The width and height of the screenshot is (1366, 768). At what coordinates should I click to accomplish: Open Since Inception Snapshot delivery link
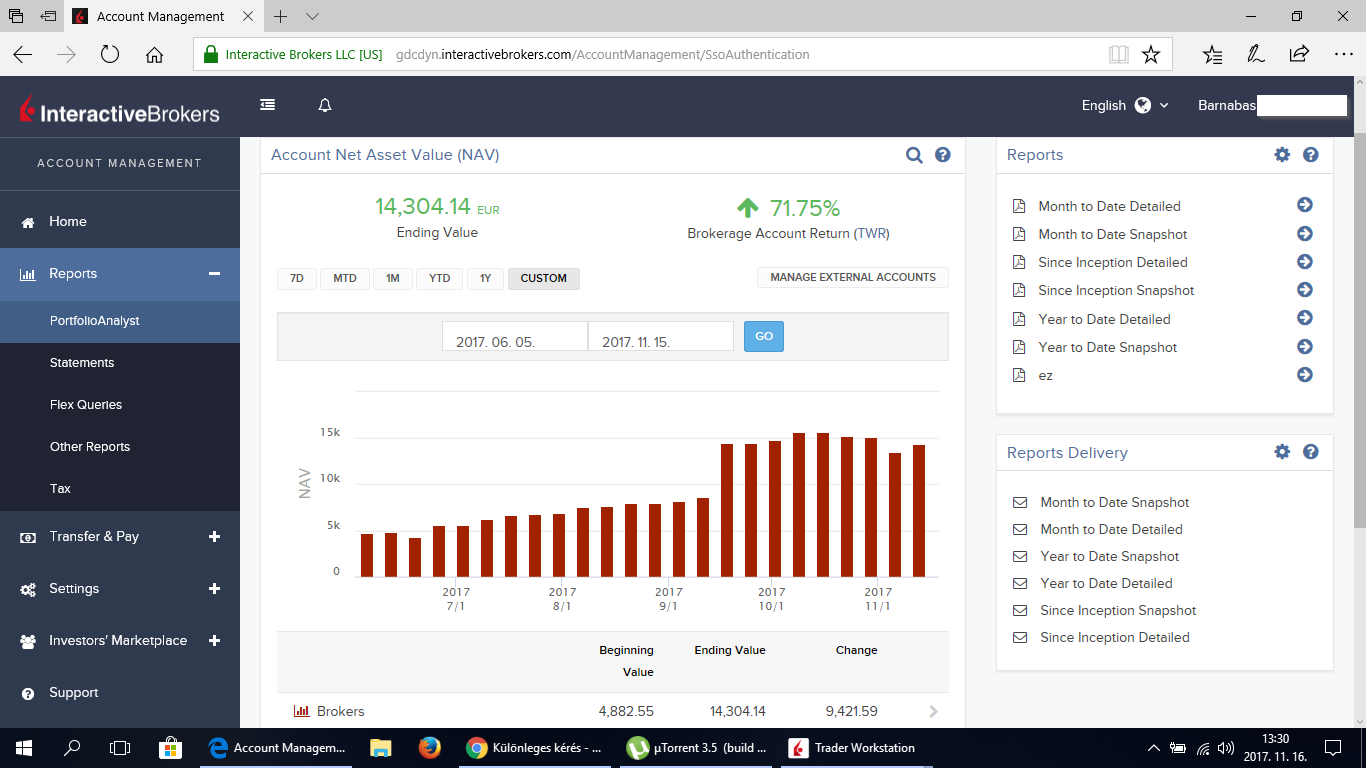[1118, 610]
